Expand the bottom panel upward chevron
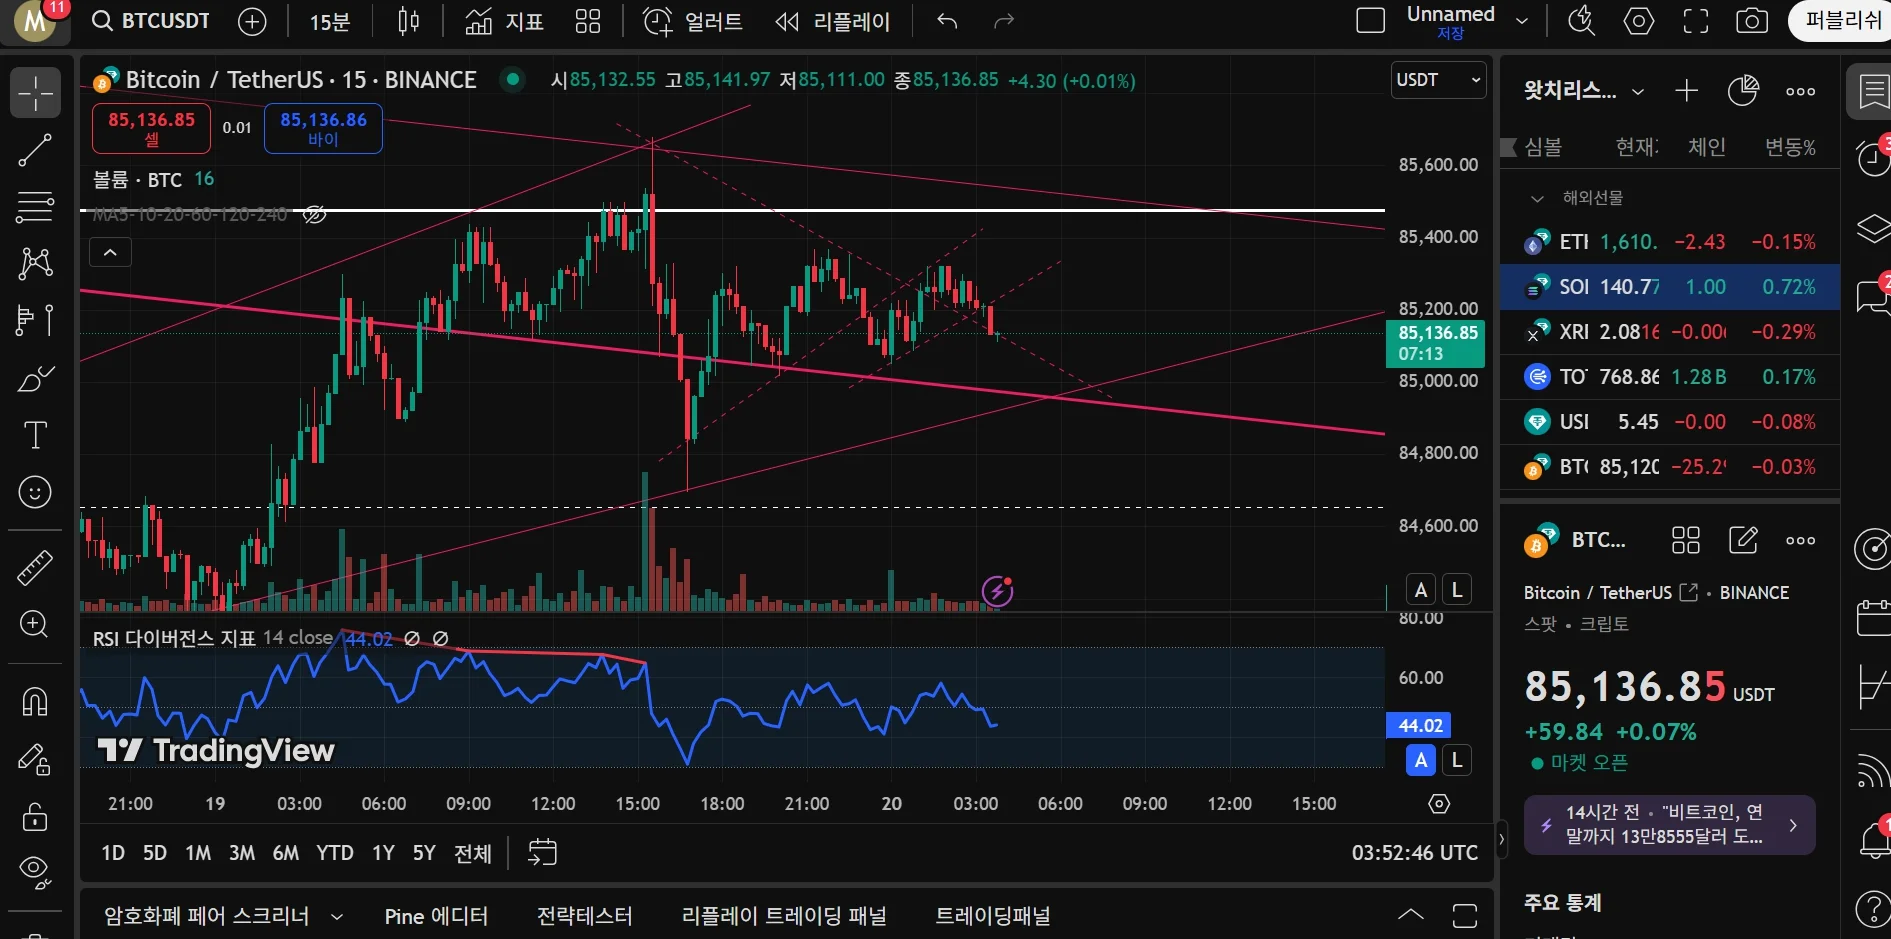Screen dimensions: 1891x939 pyautogui.click(x=1410, y=915)
